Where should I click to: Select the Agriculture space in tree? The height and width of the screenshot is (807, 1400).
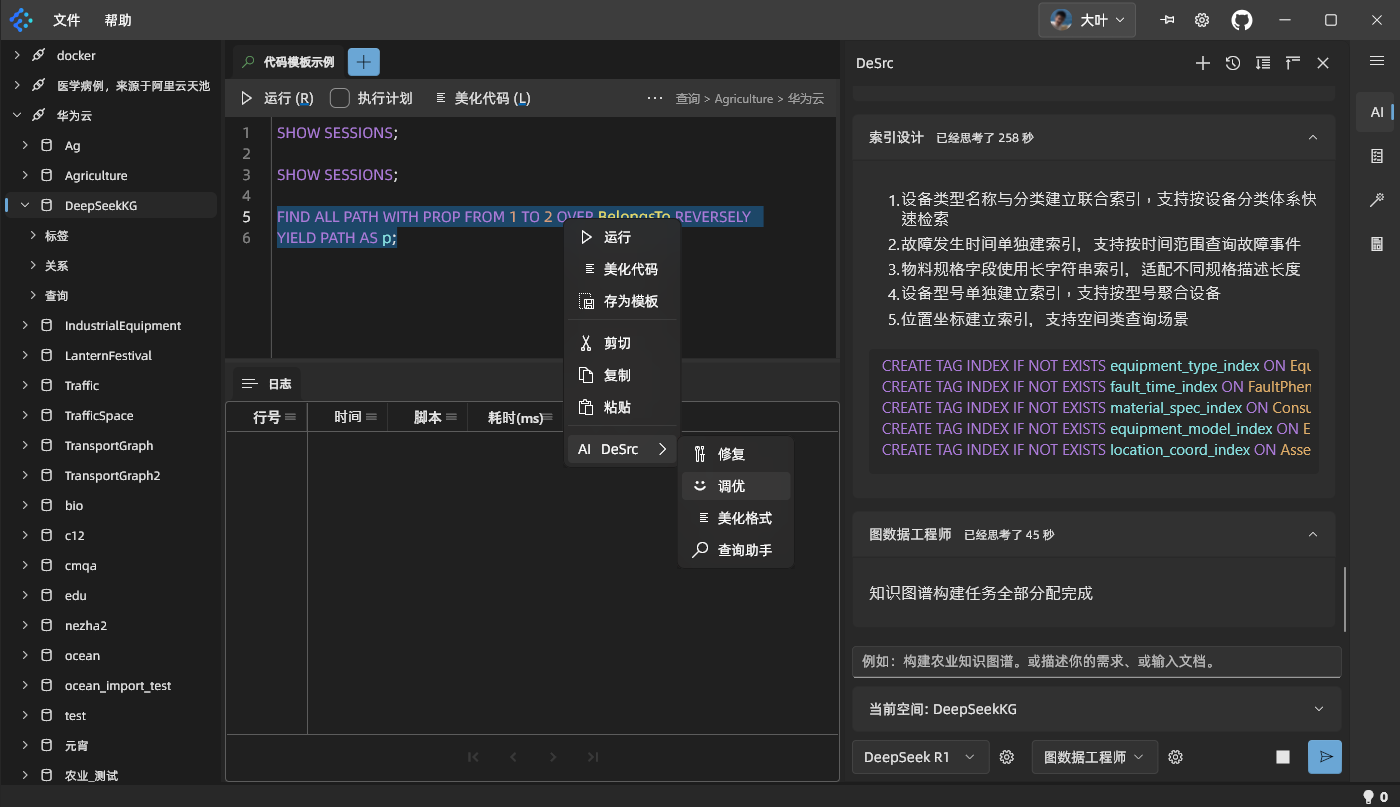pos(96,176)
